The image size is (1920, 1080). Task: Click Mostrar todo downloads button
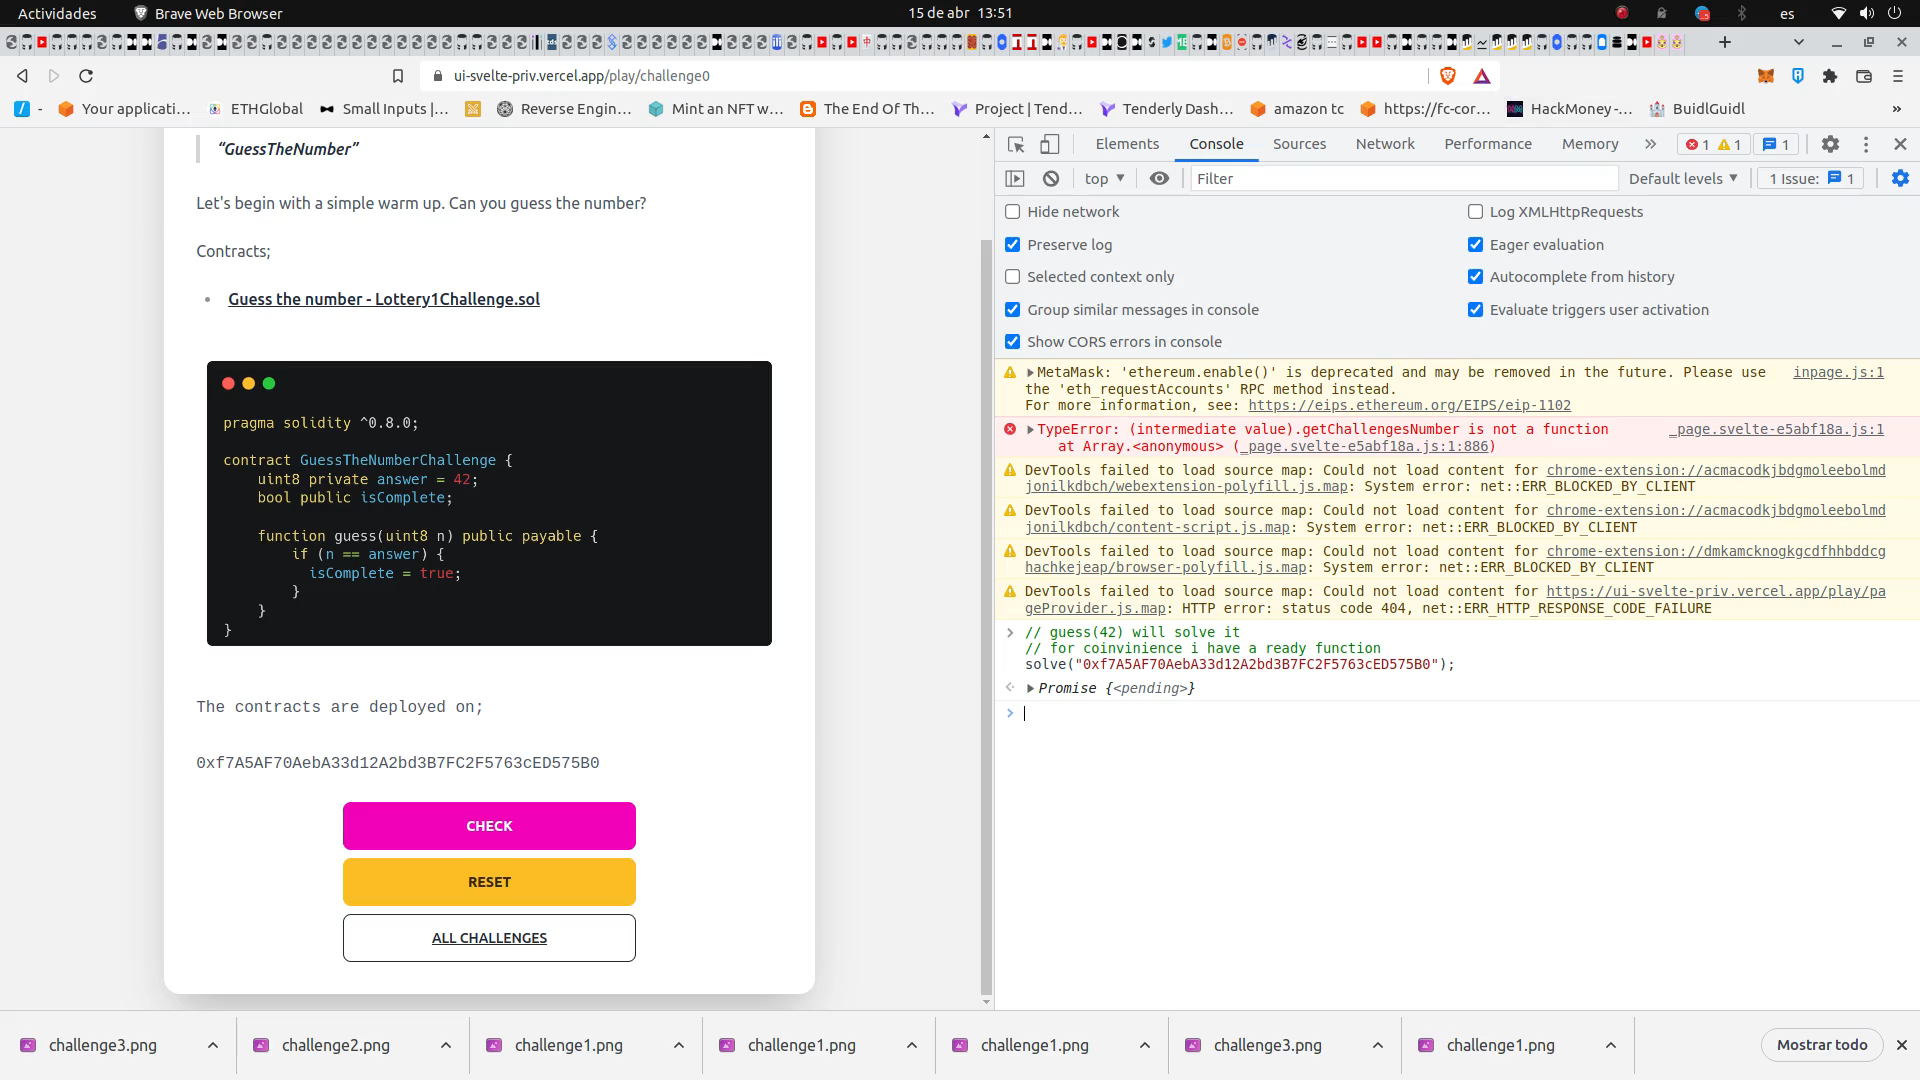(1822, 1045)
